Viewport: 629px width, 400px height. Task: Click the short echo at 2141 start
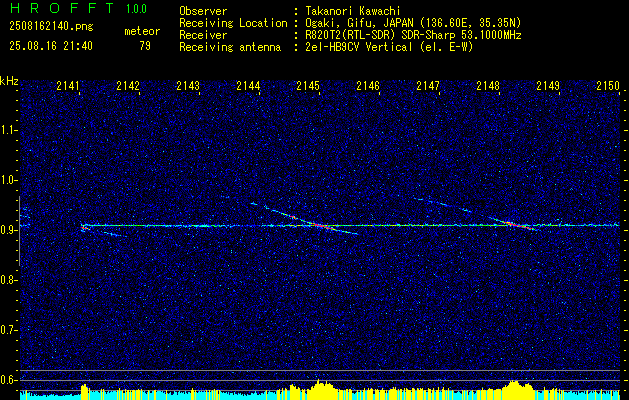tap(84, 228)
